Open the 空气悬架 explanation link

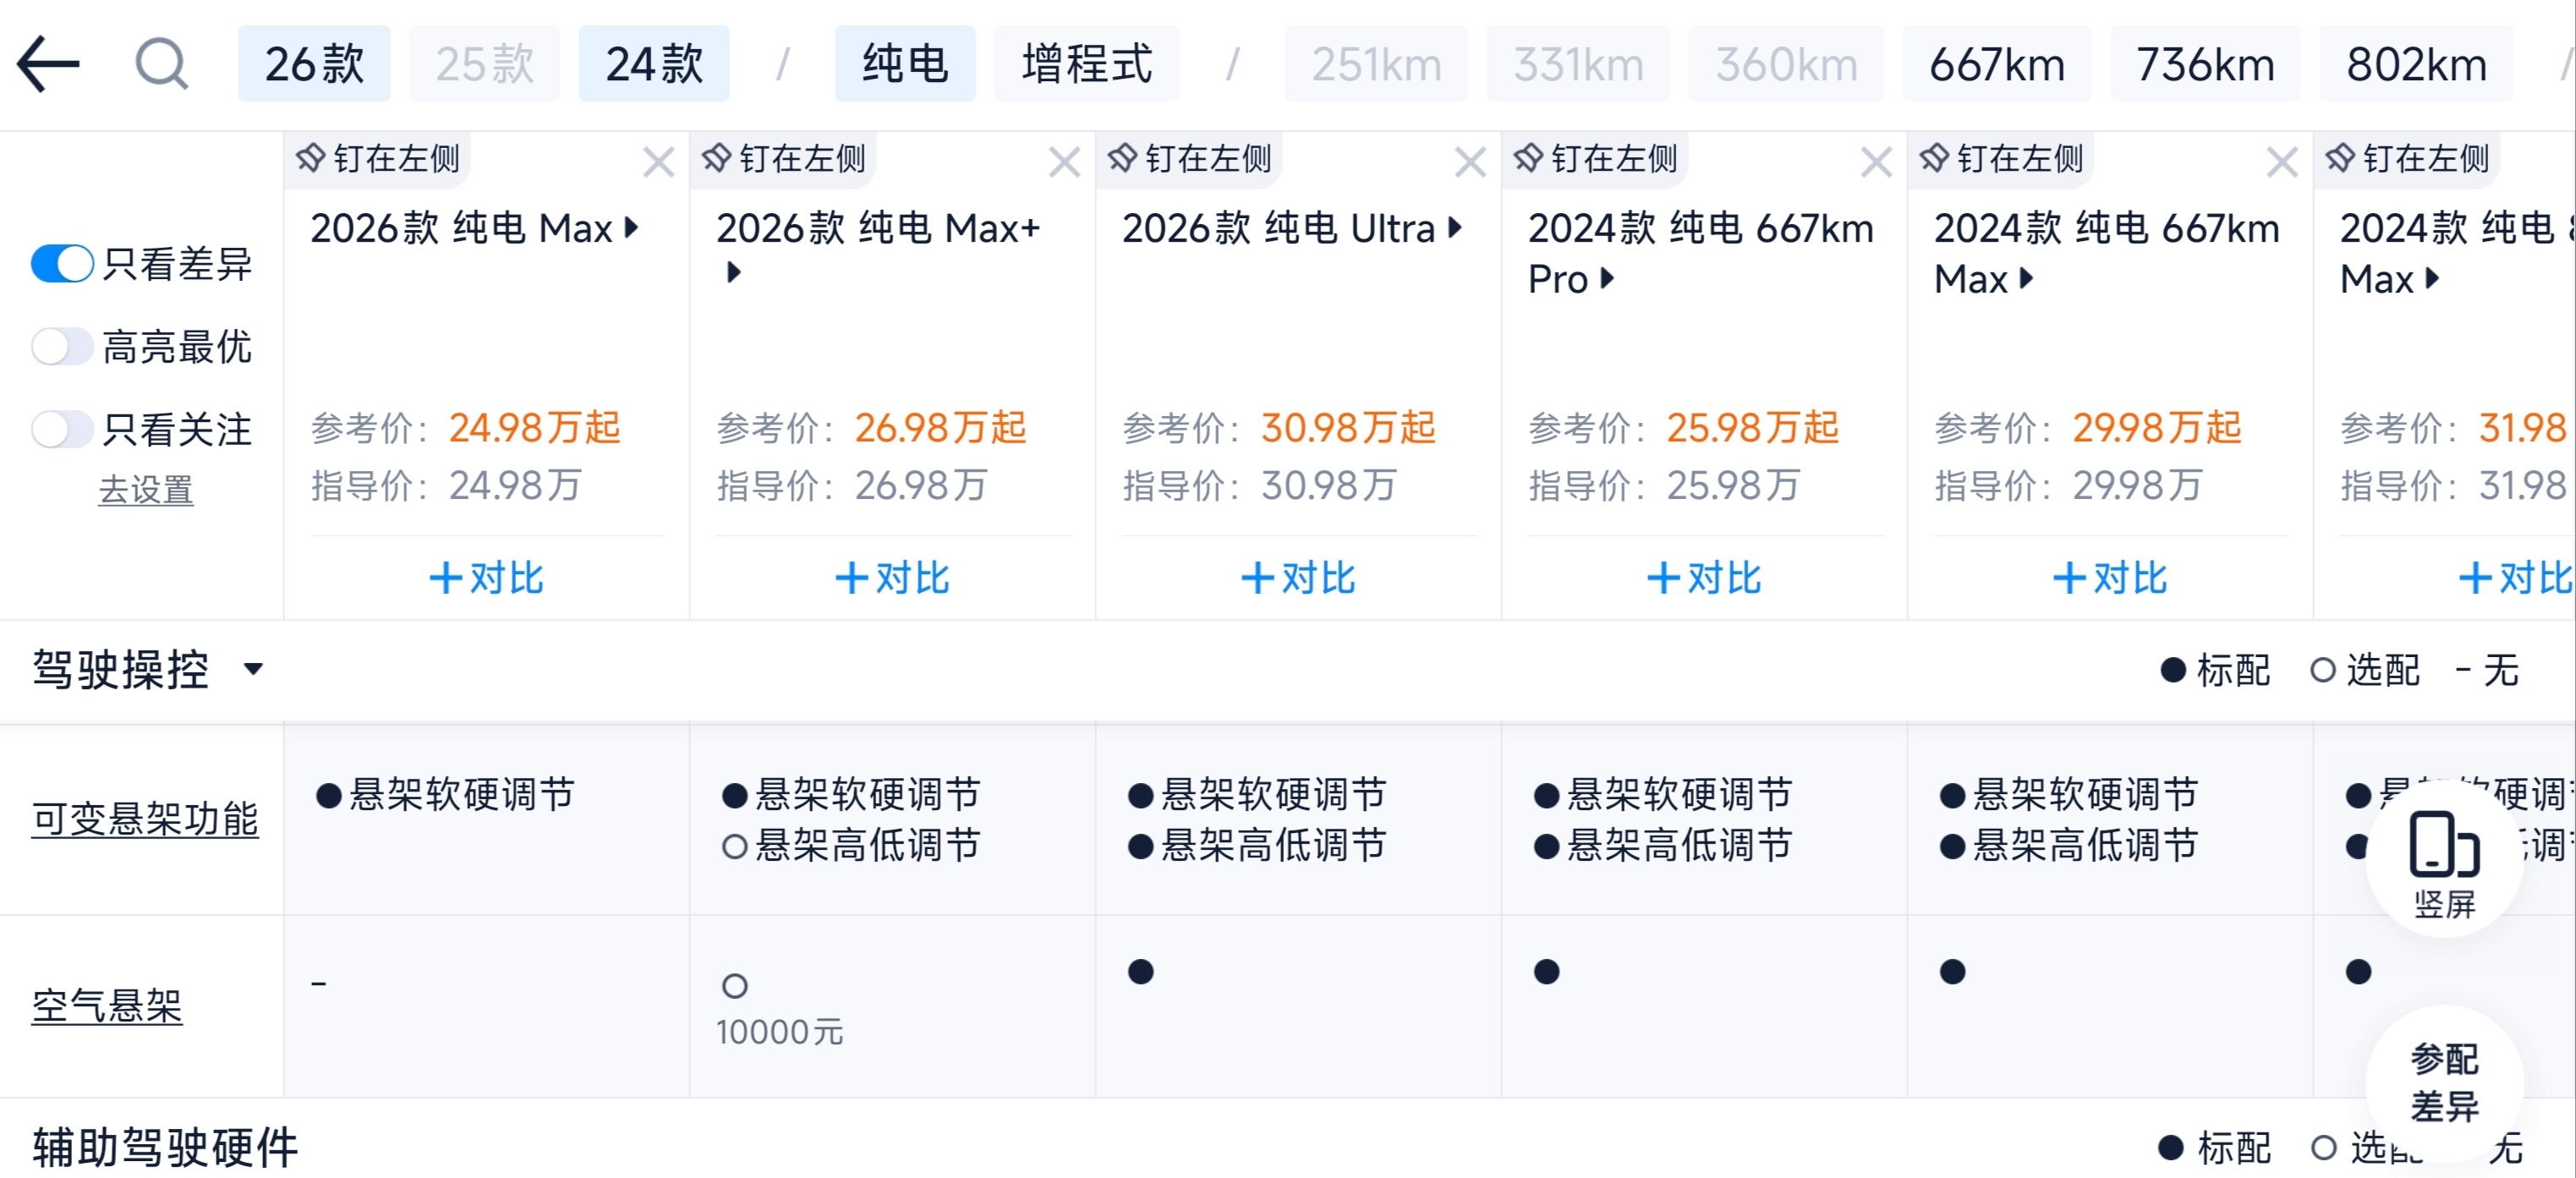pyautogui.click(x=107, y=1006)
